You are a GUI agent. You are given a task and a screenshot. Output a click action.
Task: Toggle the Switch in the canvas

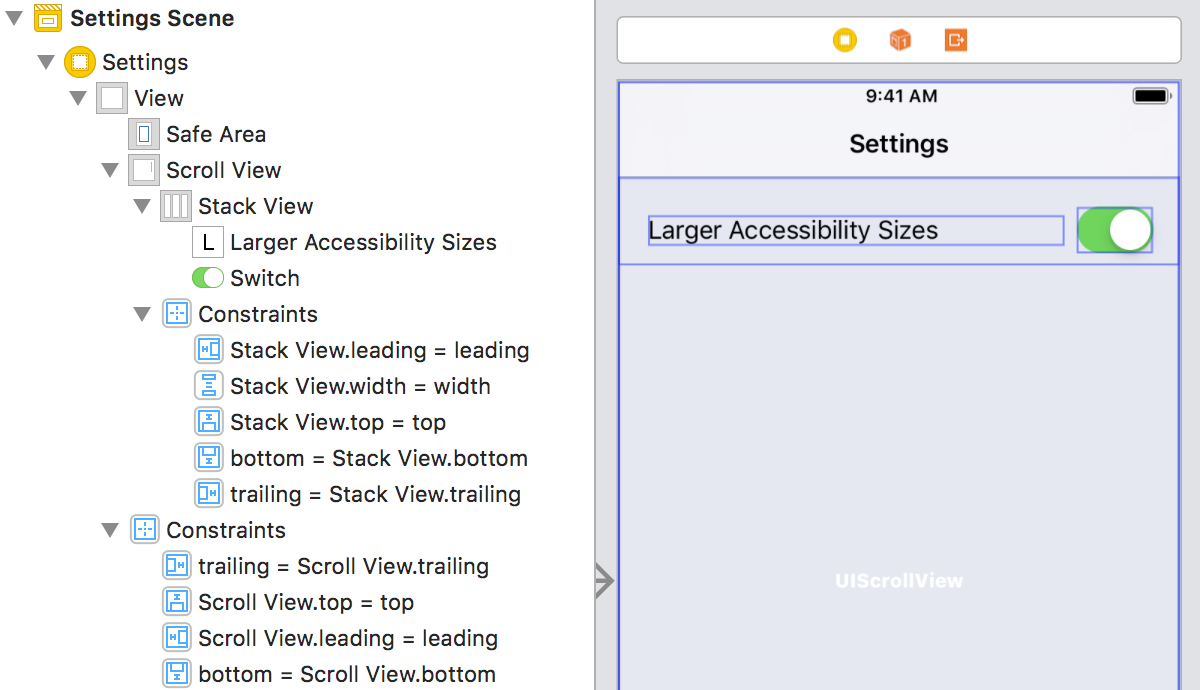1114,230
